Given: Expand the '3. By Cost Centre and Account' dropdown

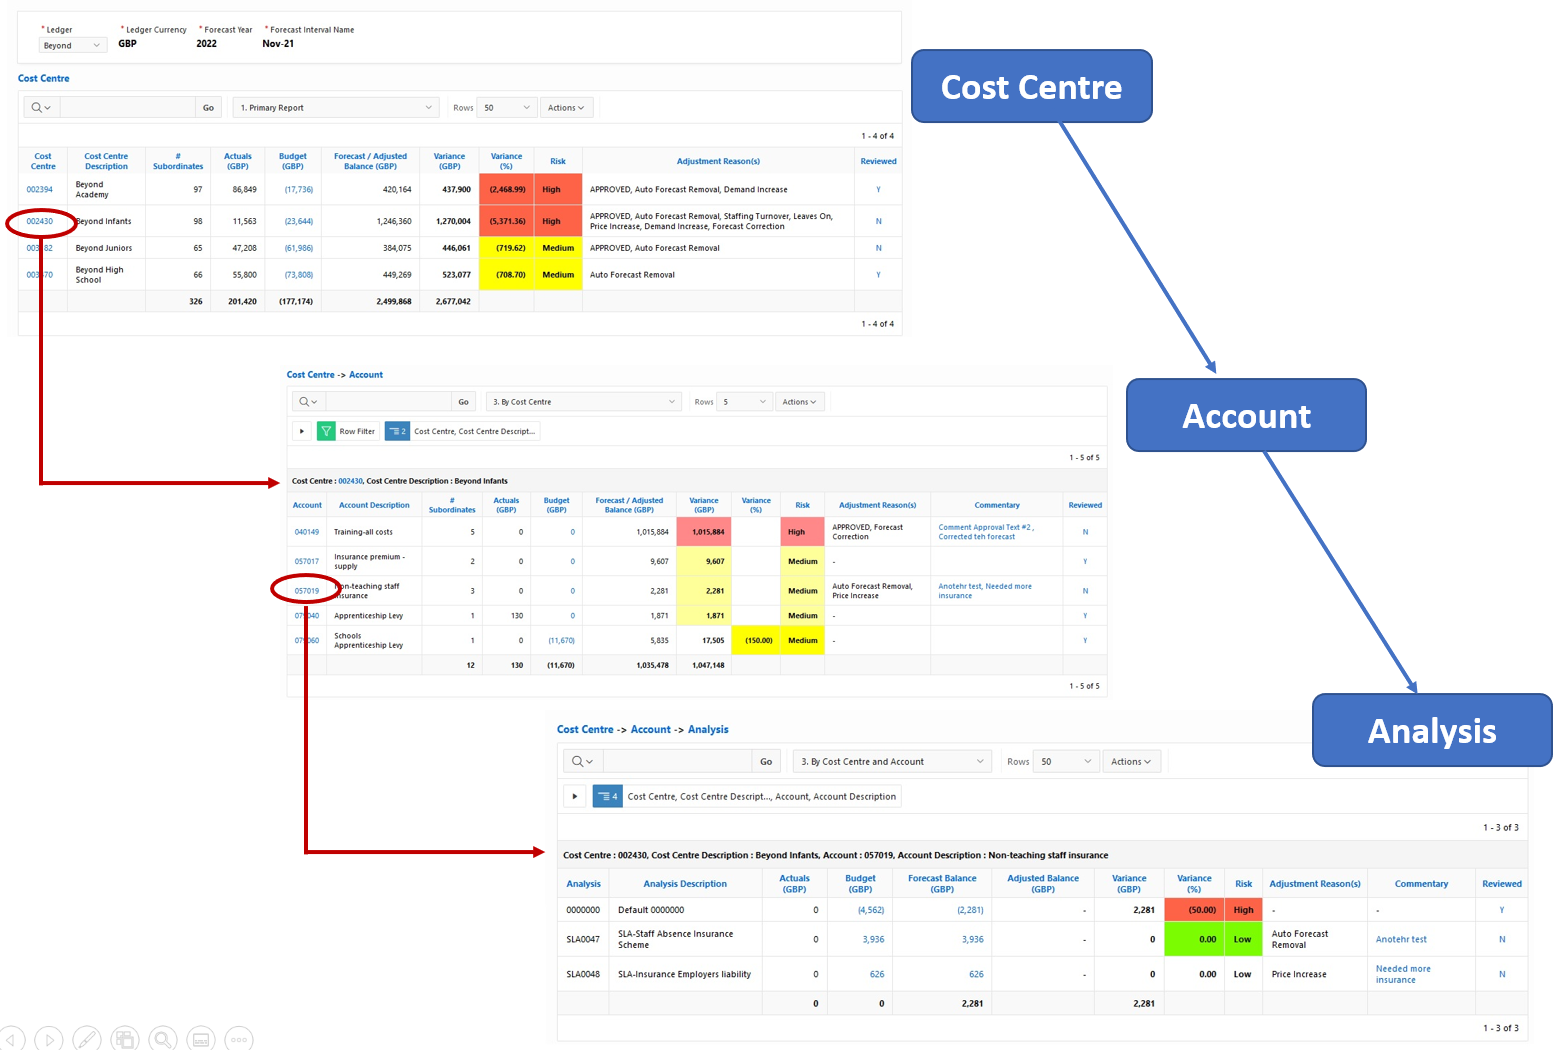Looking at the screenshot, I should click(x=891, y=761).
